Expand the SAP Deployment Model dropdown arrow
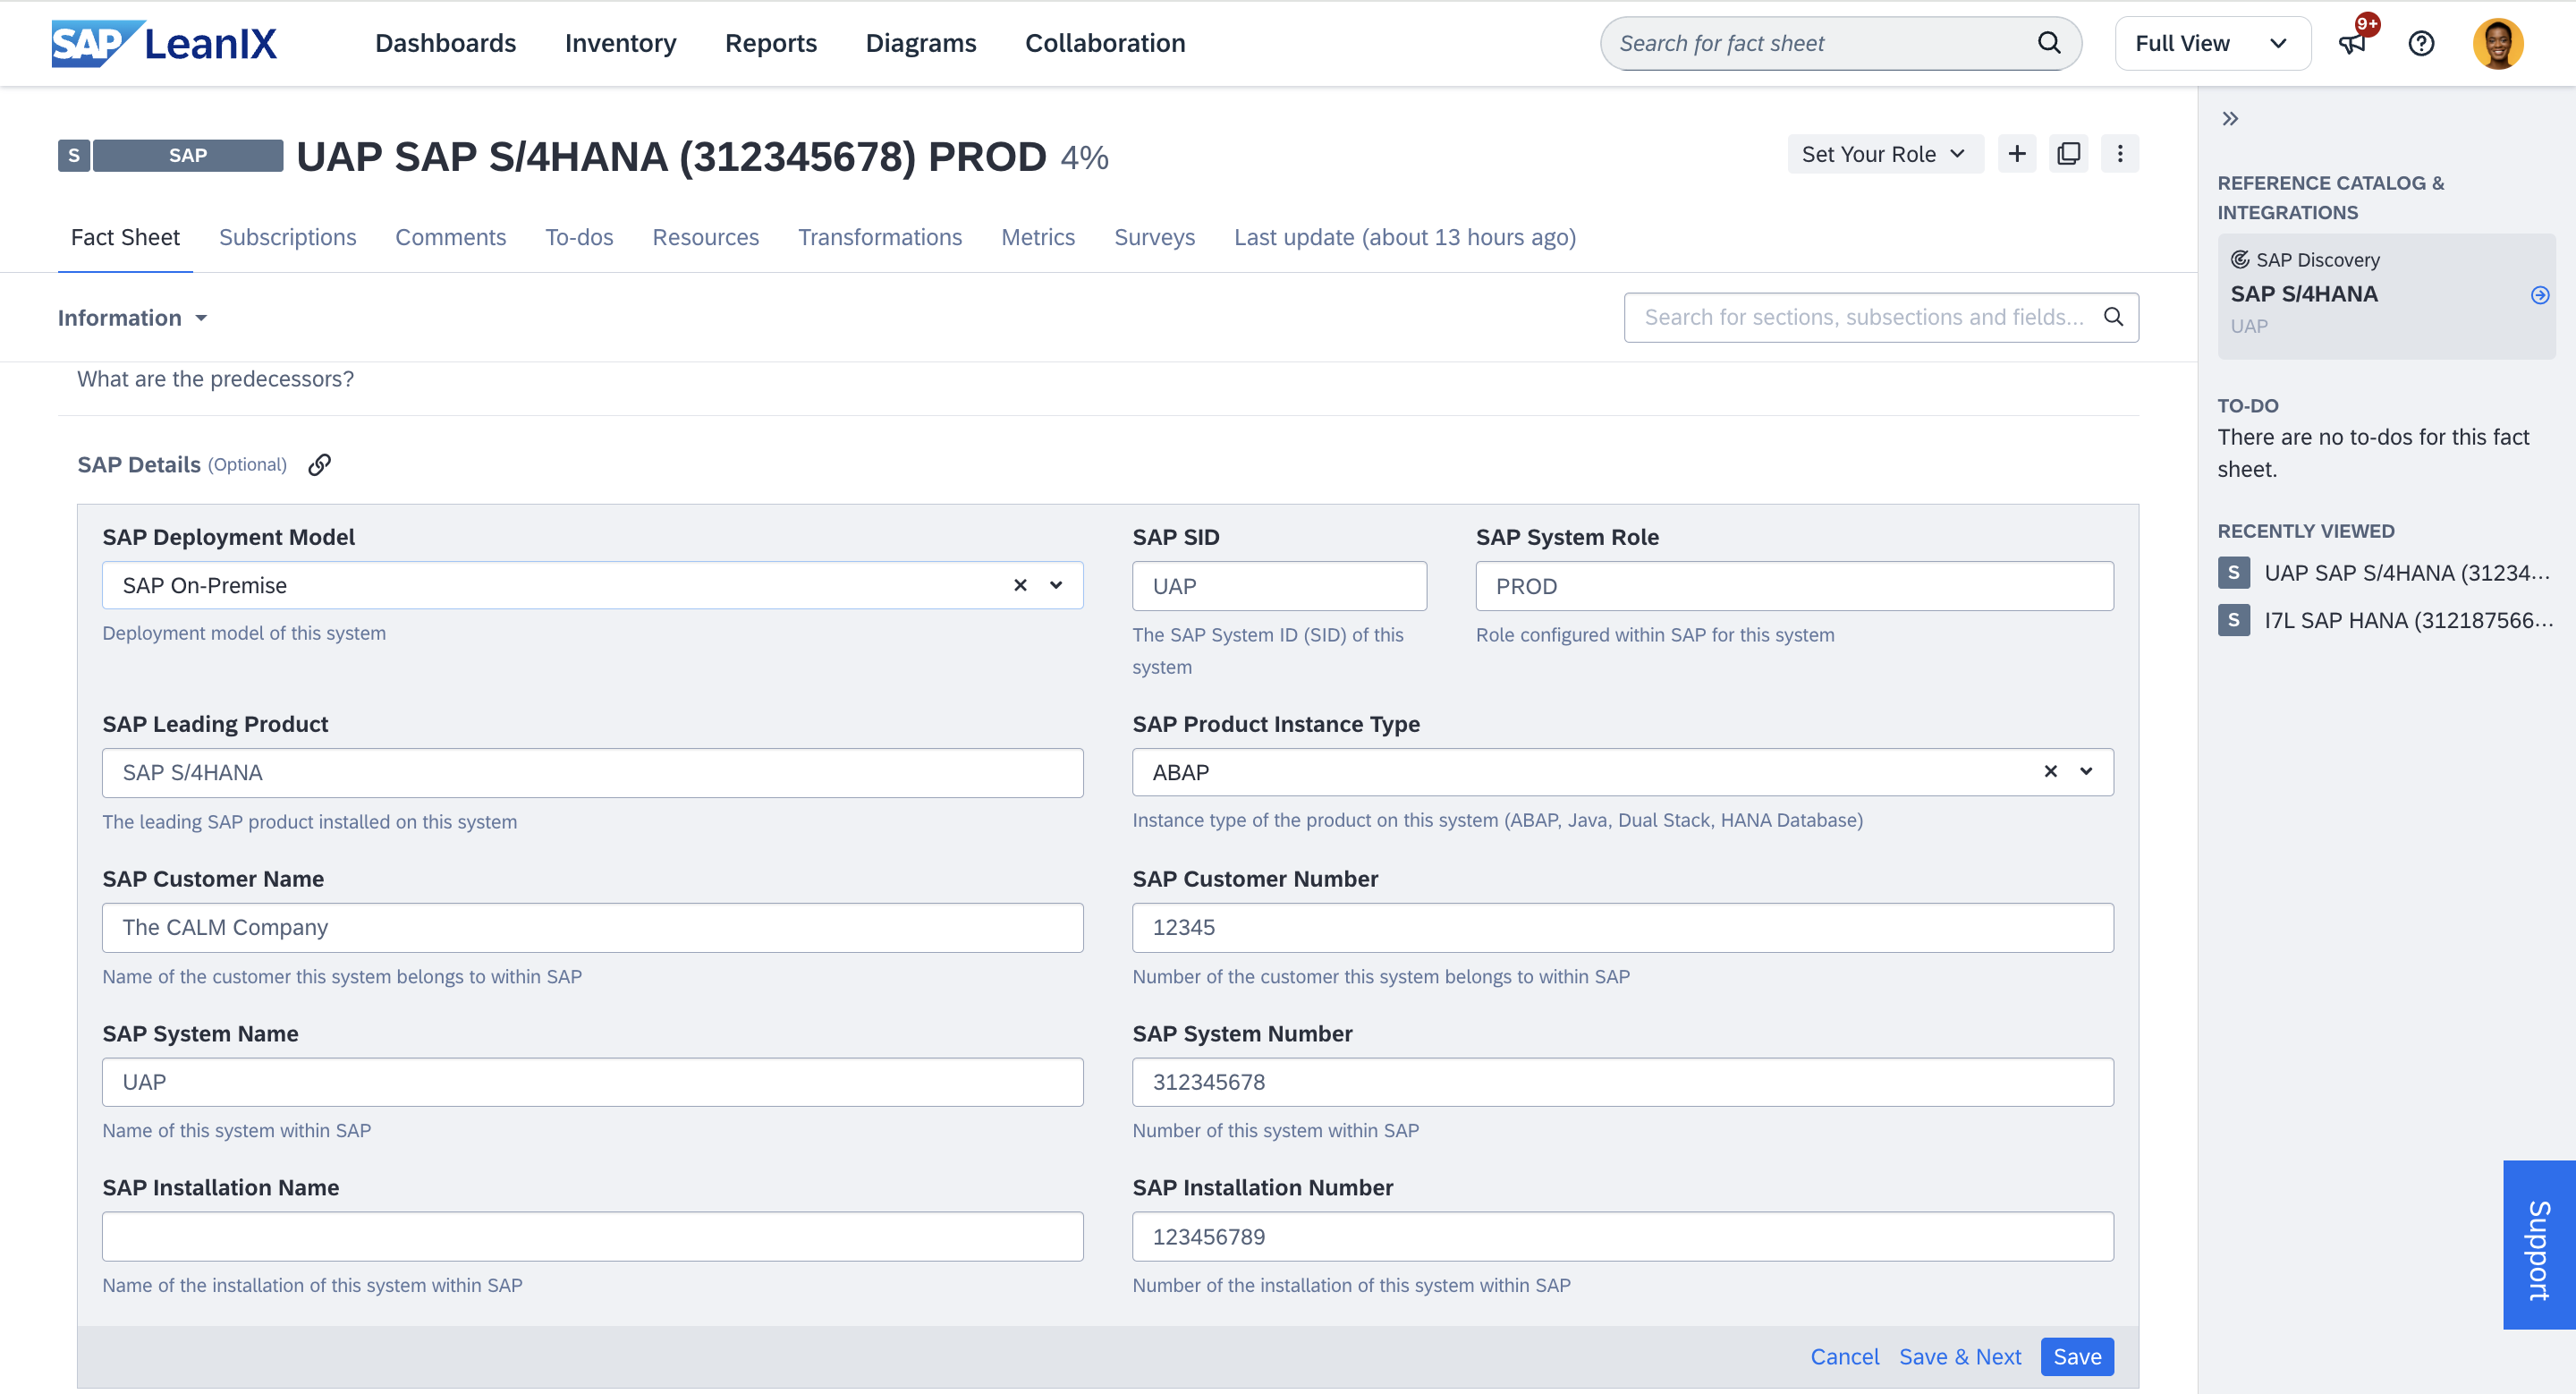 coord(1056,585)
